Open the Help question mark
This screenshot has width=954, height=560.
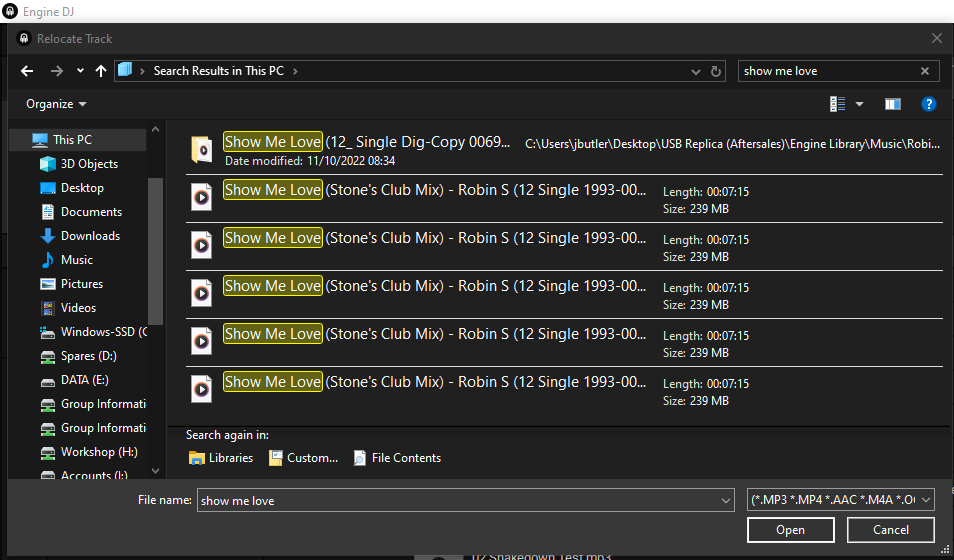(x=928, y=104)
